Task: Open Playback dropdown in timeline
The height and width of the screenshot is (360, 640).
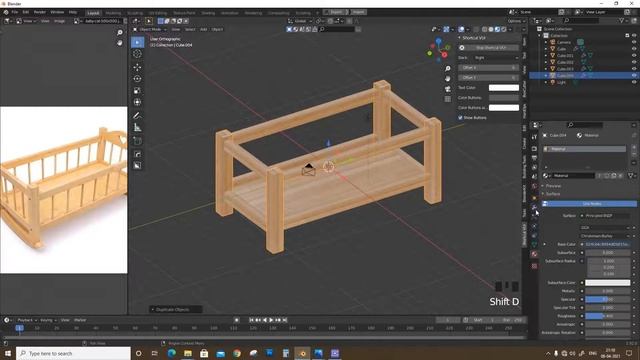Action: [x=27, y=320]
